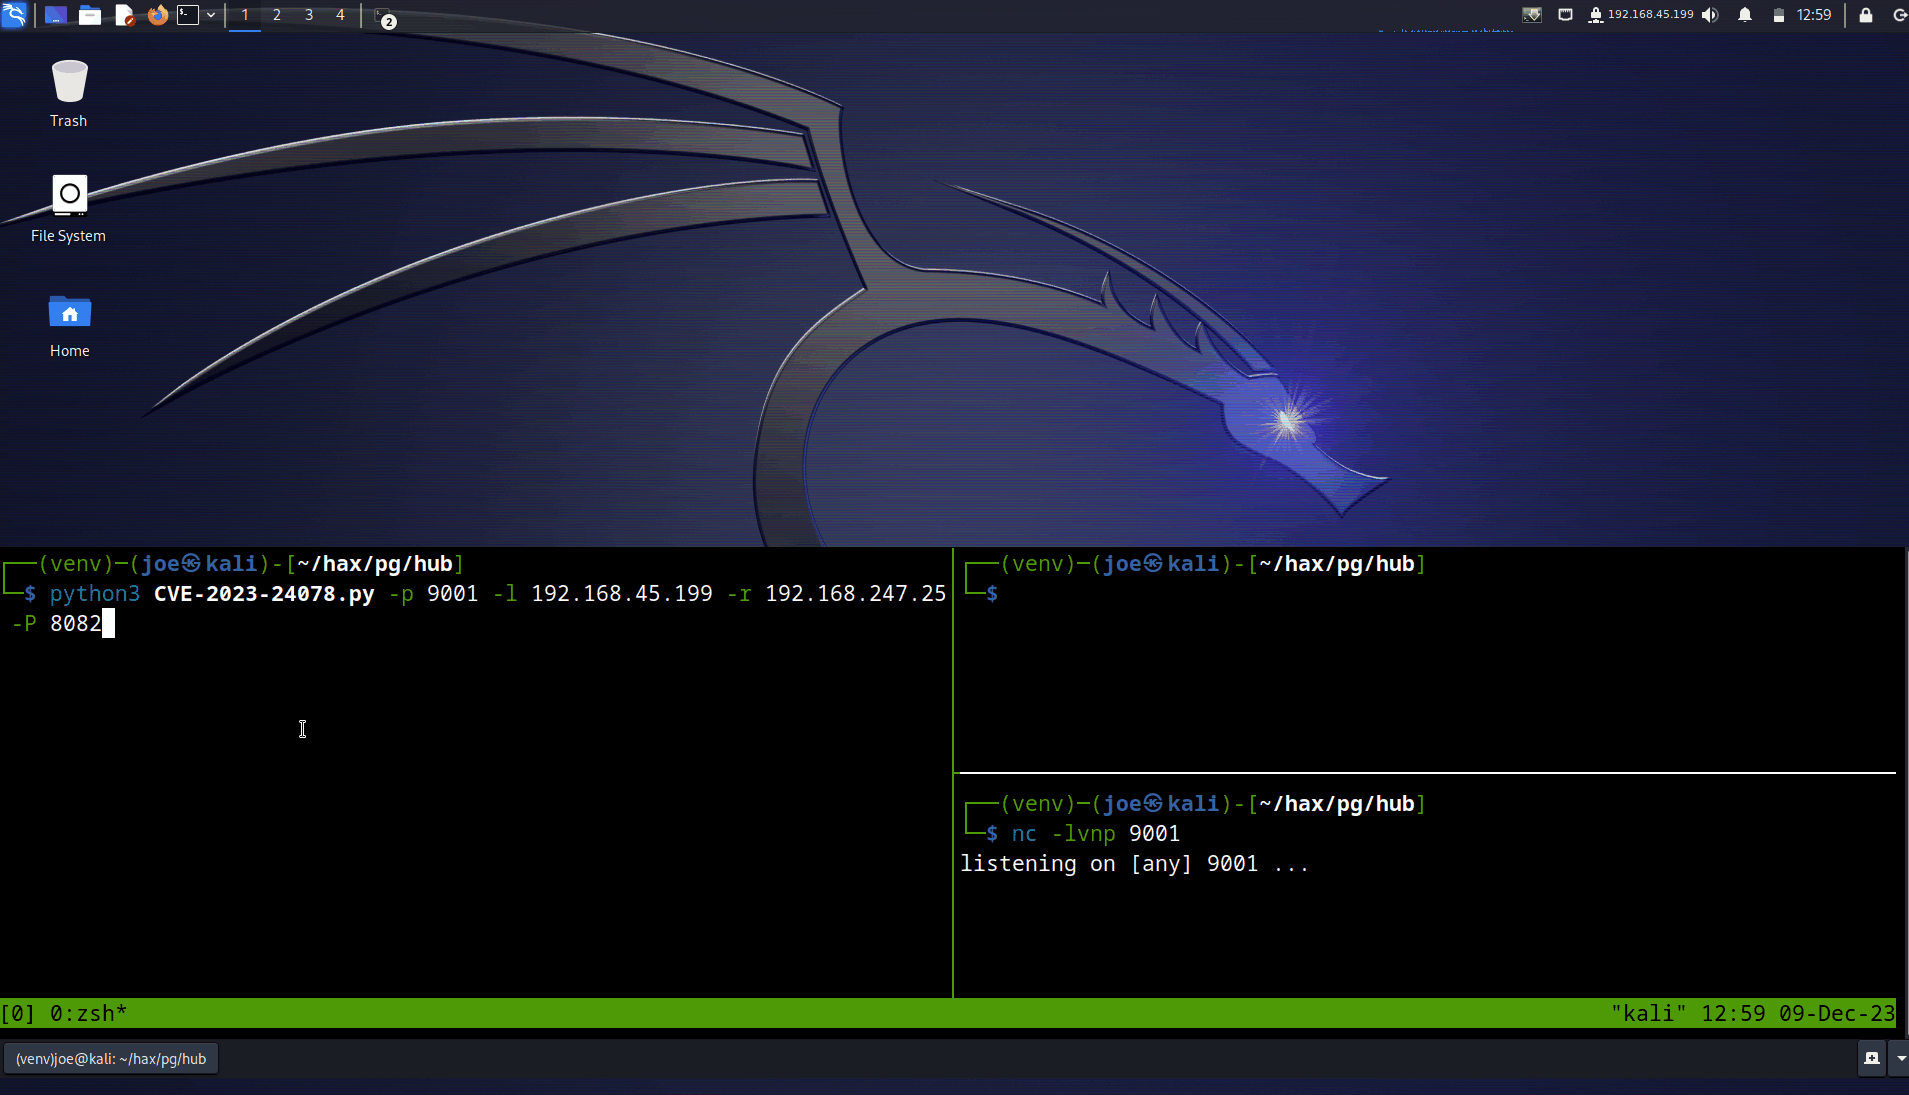Switch to workspace 4
Screen dimensions: 1909x1095
[341, 15]
